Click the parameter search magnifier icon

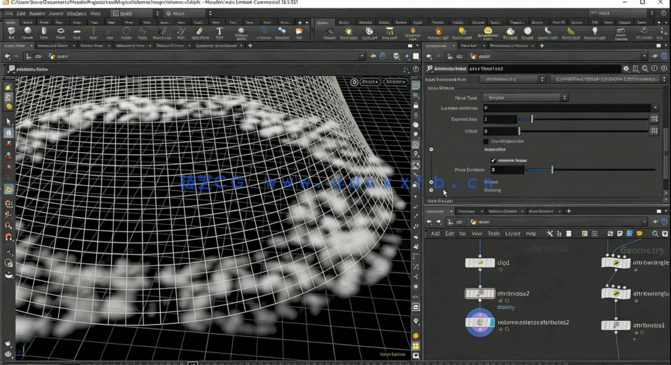(645, 68)
